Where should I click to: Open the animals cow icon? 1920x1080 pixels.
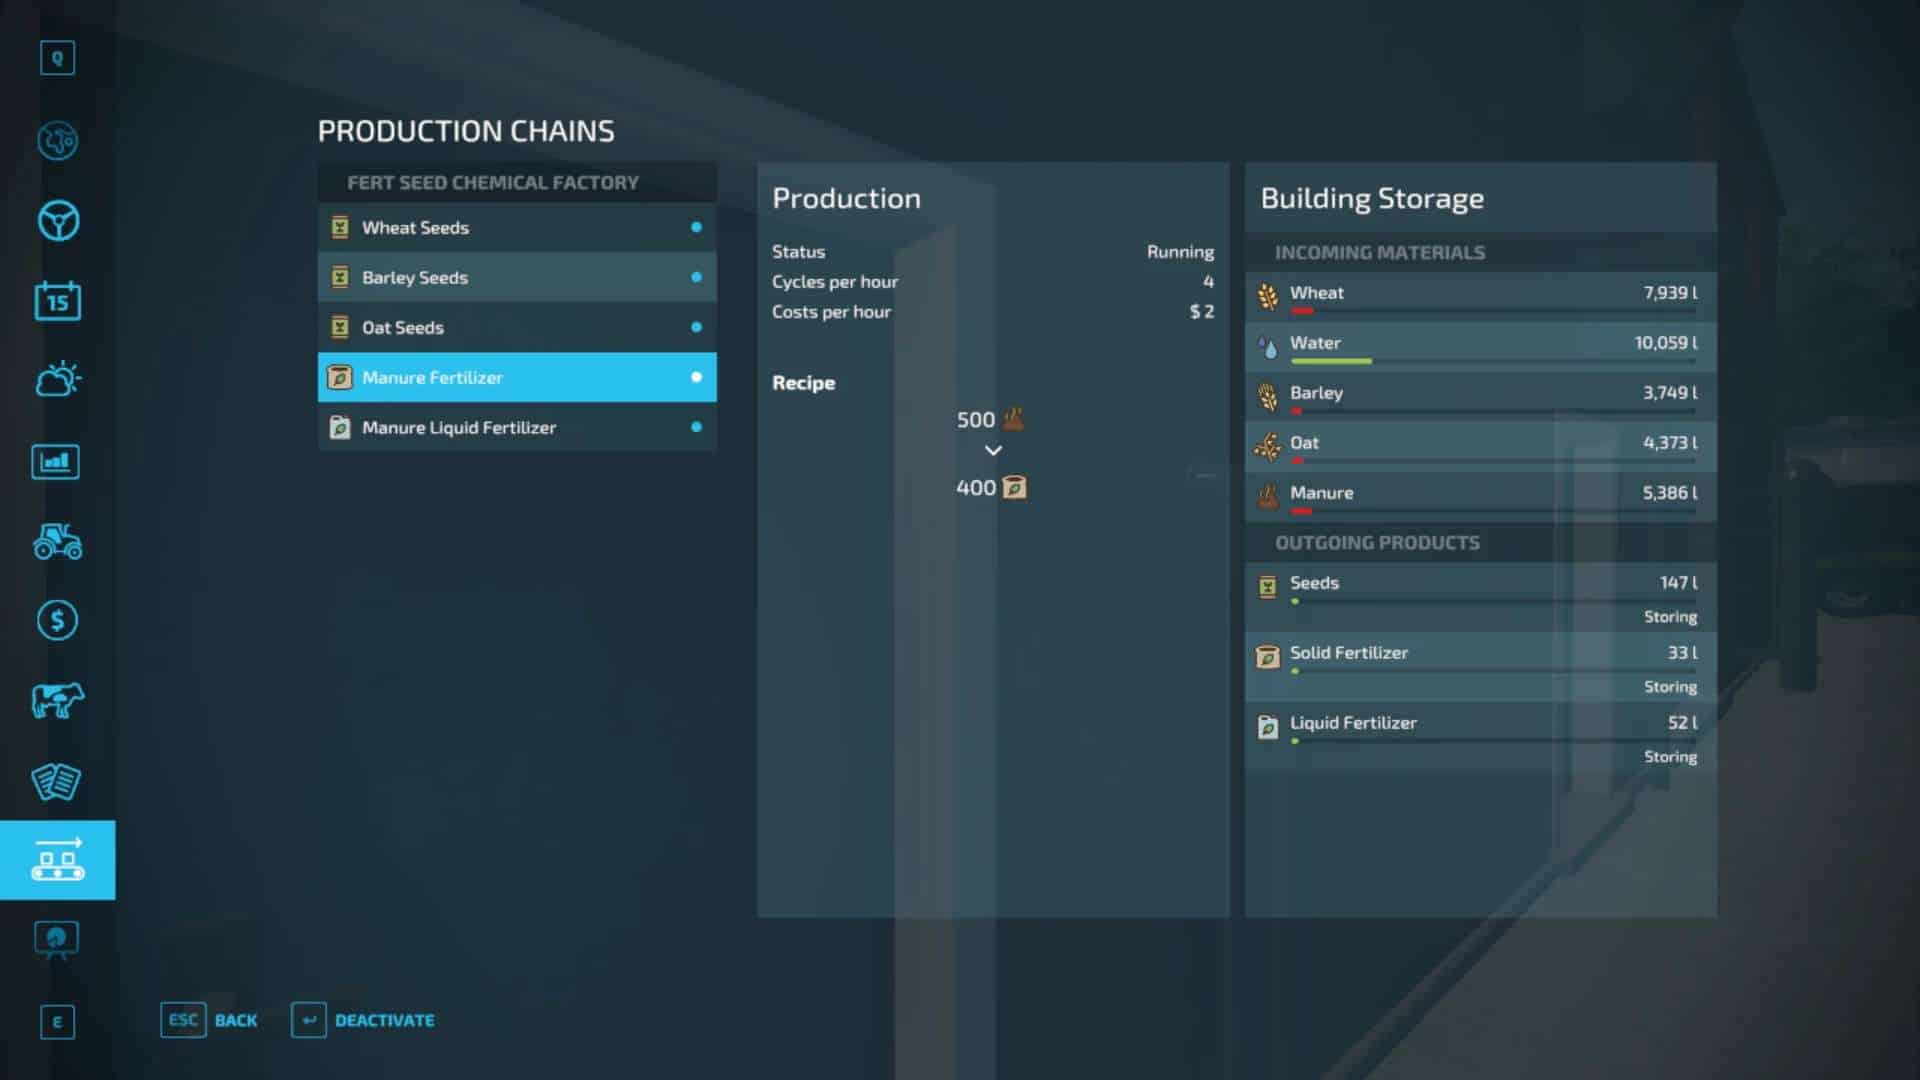57,701
